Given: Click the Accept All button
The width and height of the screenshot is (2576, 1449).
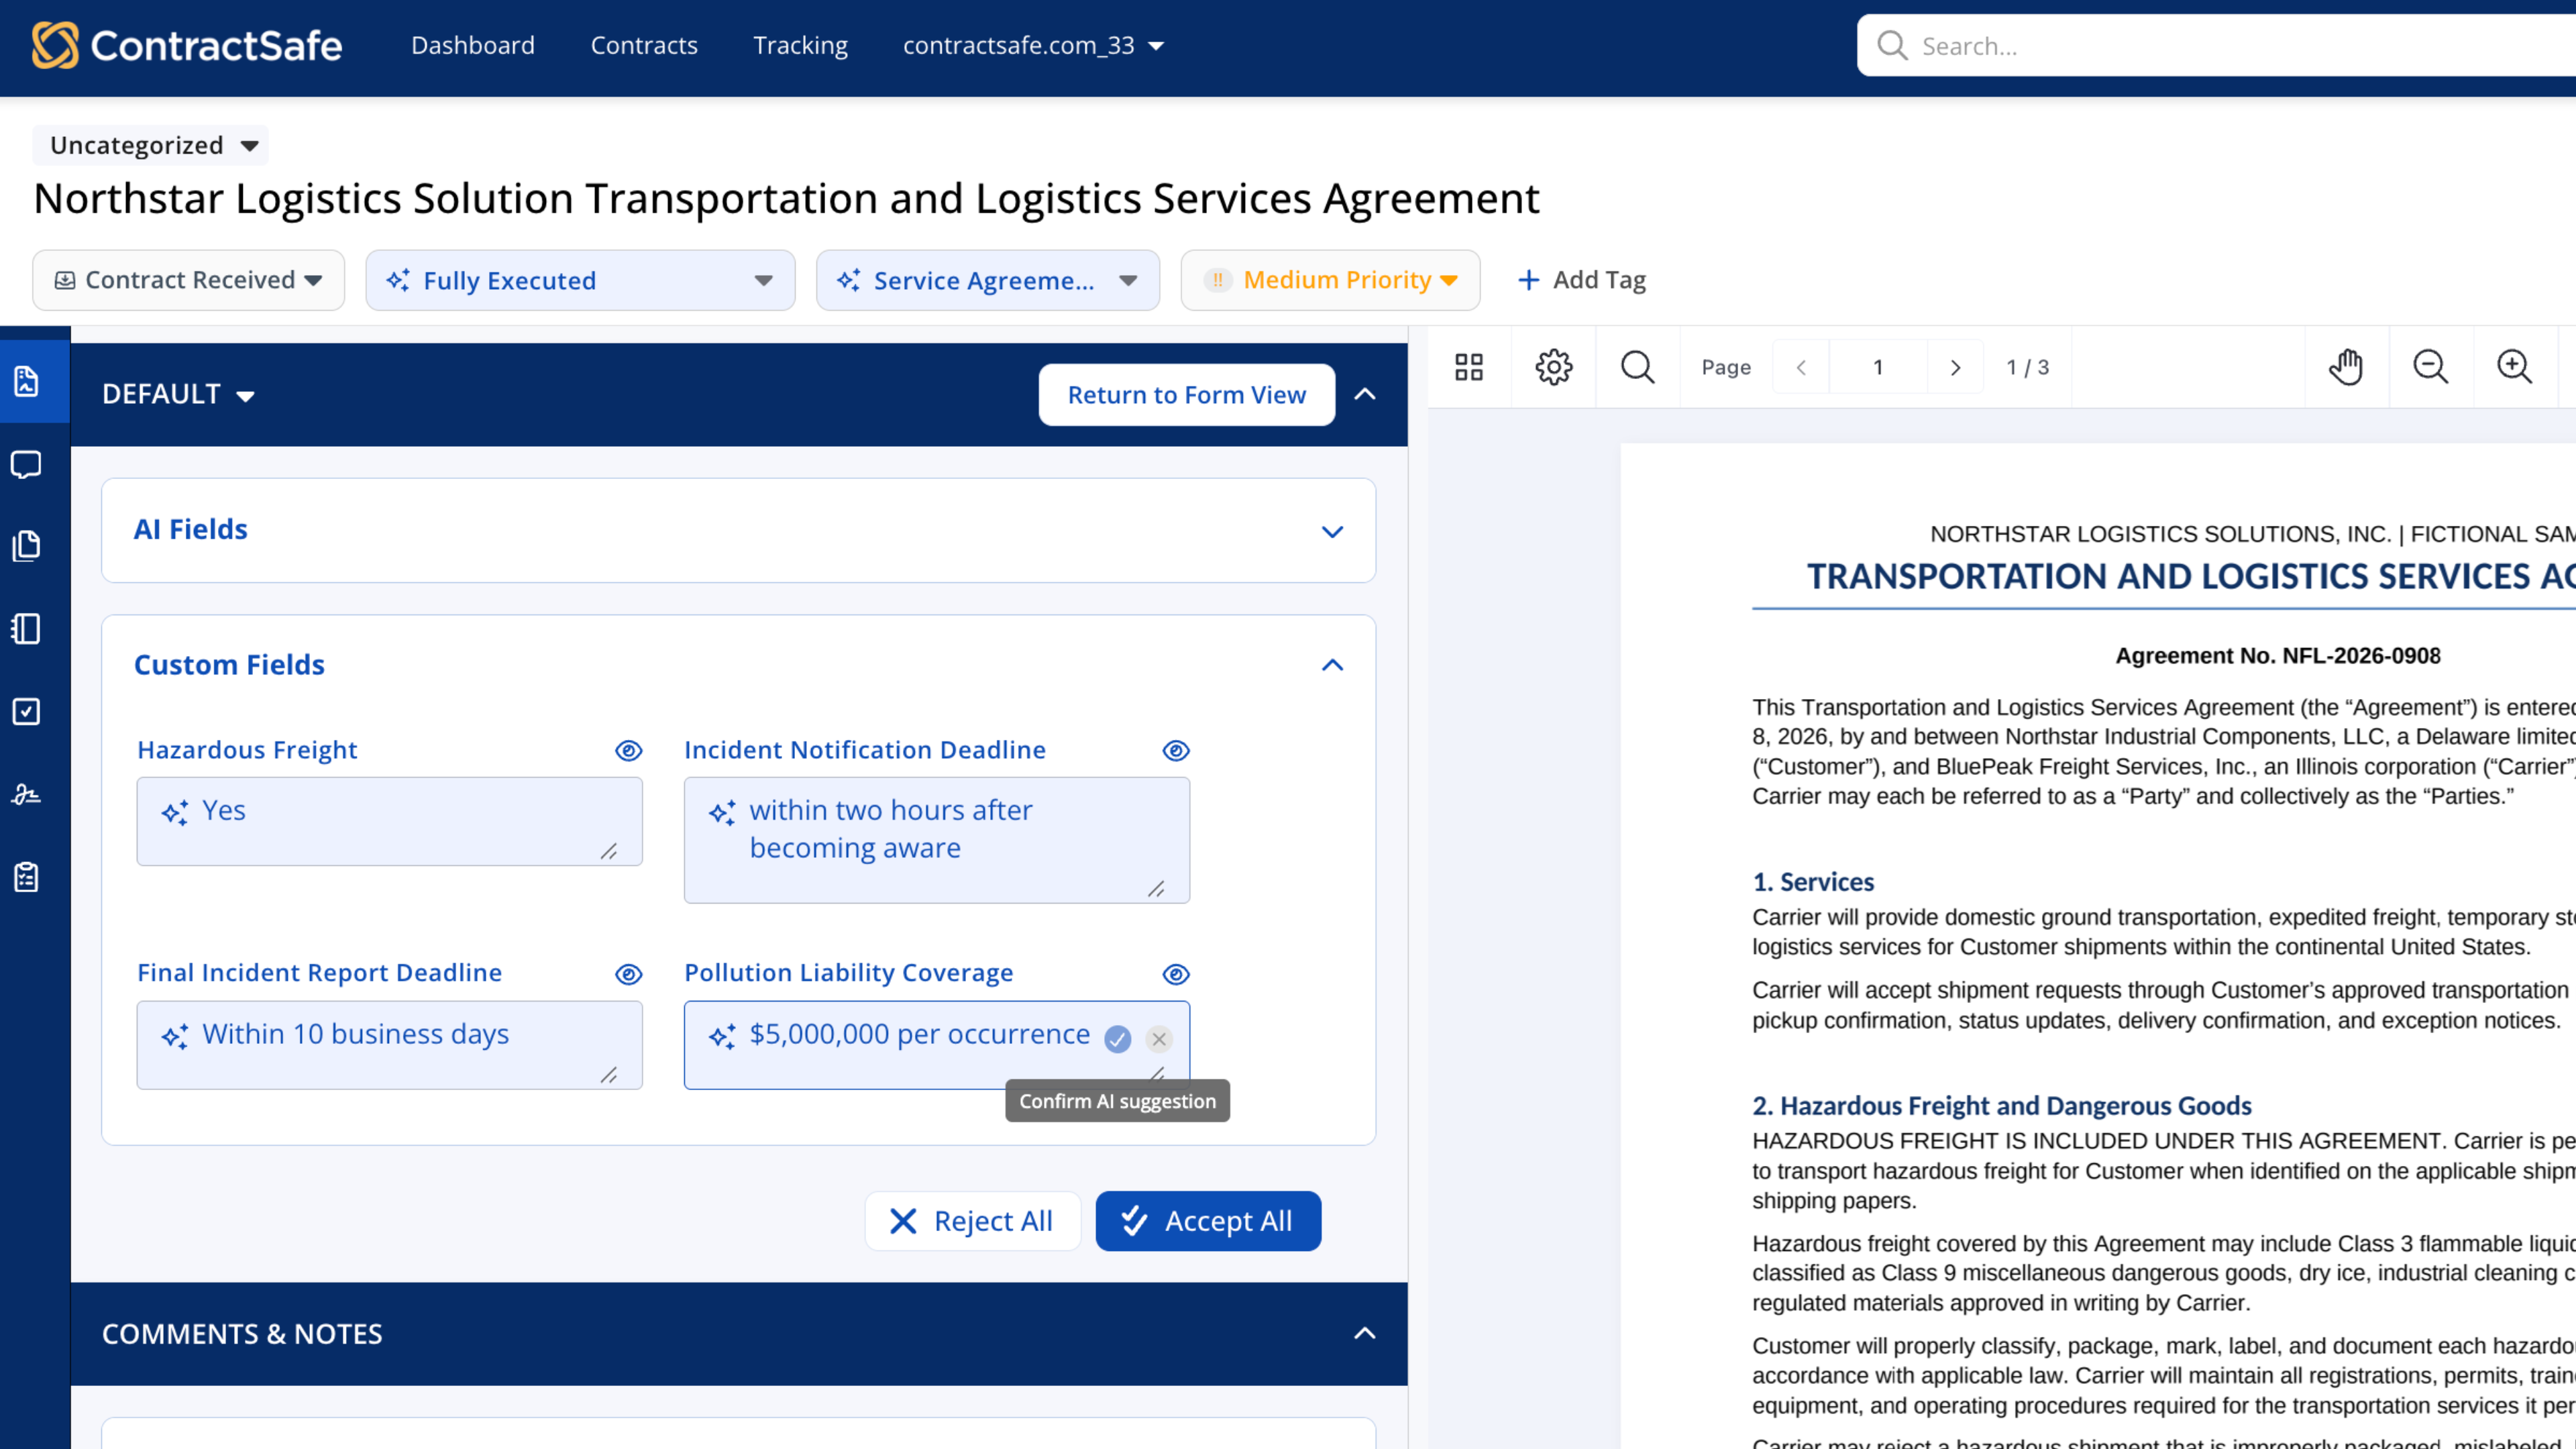Looking at the screenshot, I should click(1208, 1220).
